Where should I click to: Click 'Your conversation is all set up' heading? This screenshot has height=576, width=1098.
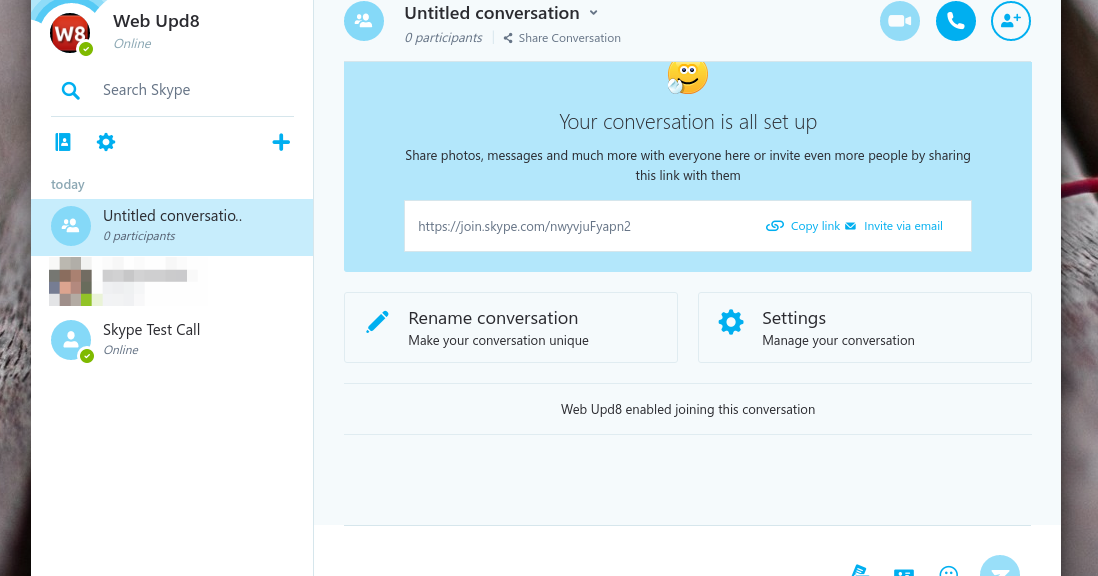tap(688, 122)
